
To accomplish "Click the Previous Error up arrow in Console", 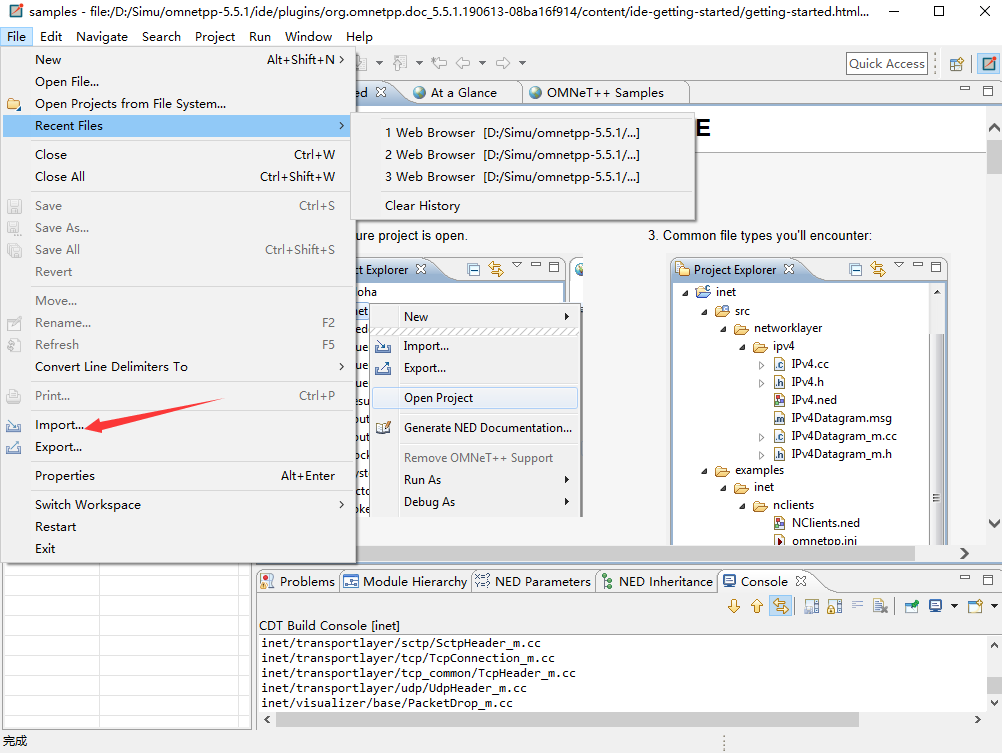I will [757, 606].
